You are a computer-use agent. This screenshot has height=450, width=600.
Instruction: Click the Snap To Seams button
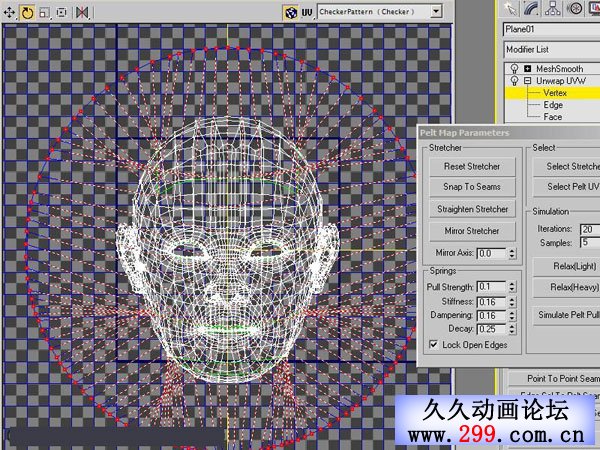pyautogui.click(x=472, y=187)
